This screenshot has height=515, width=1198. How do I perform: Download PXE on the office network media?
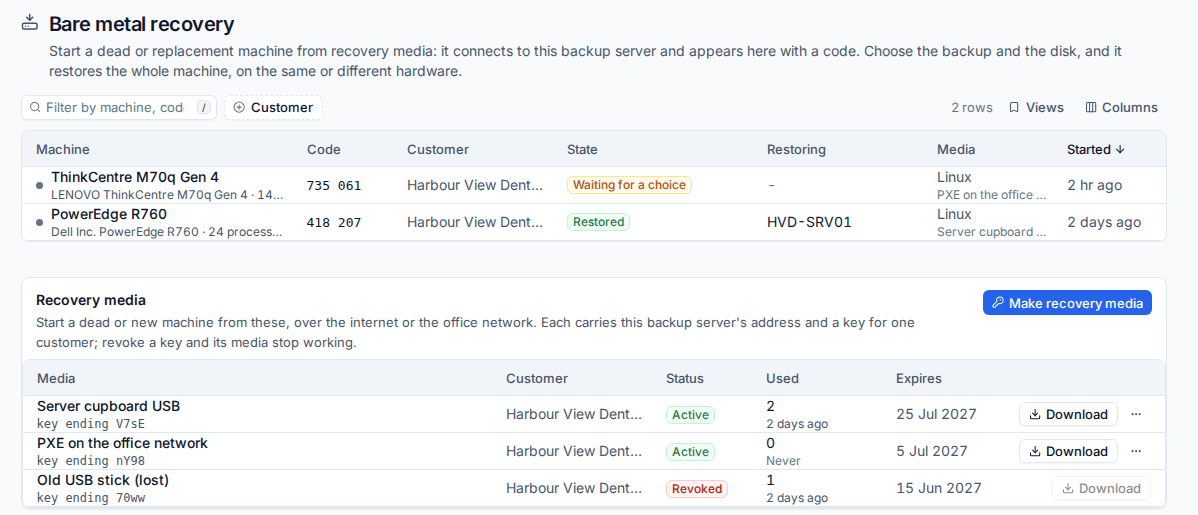pyautogui.click(x=1068, y=452)
